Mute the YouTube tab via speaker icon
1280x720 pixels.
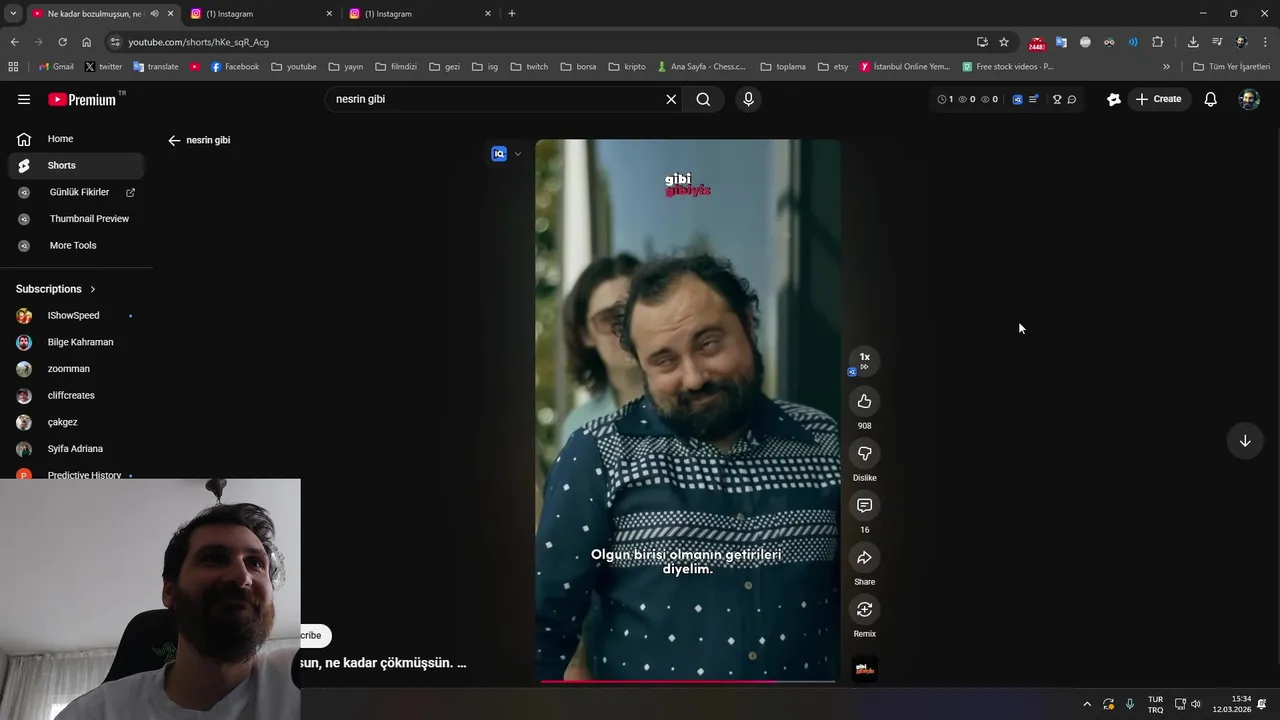154,14
